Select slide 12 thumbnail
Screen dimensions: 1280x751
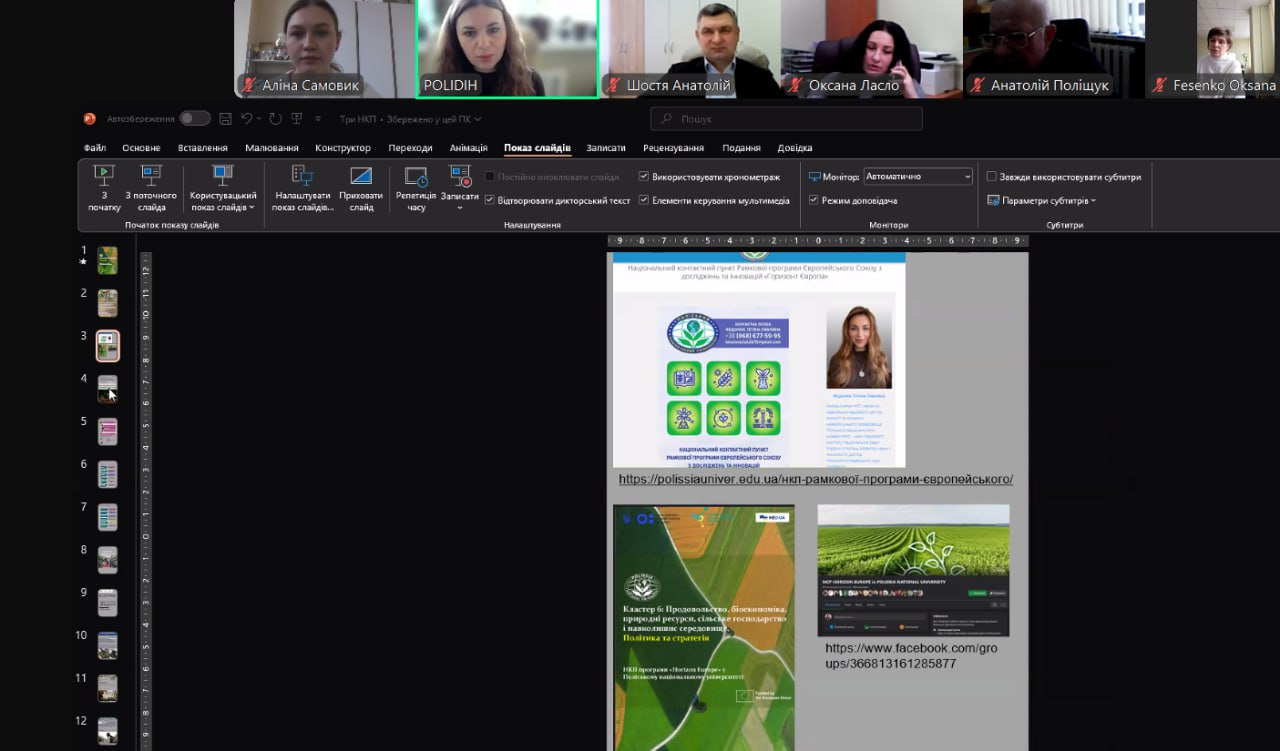[107, 731]
